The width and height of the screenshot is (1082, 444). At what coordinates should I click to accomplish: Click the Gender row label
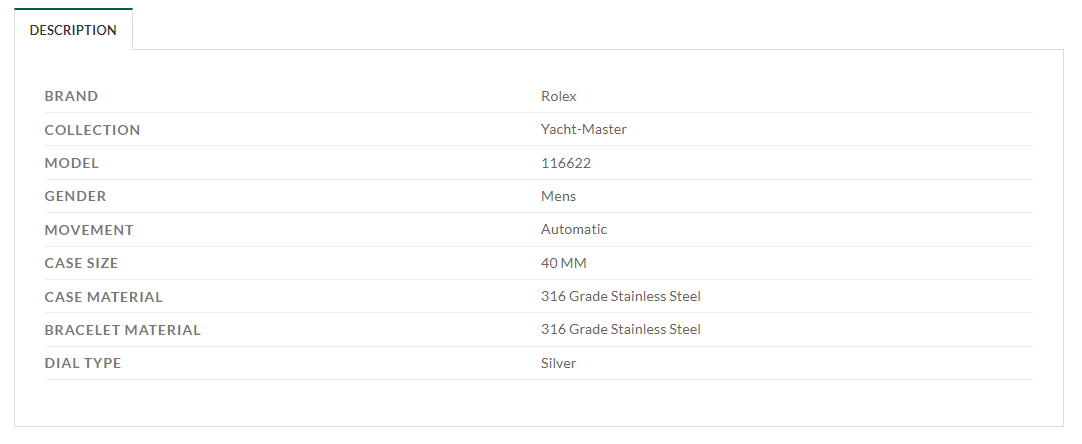coord(75,196)
